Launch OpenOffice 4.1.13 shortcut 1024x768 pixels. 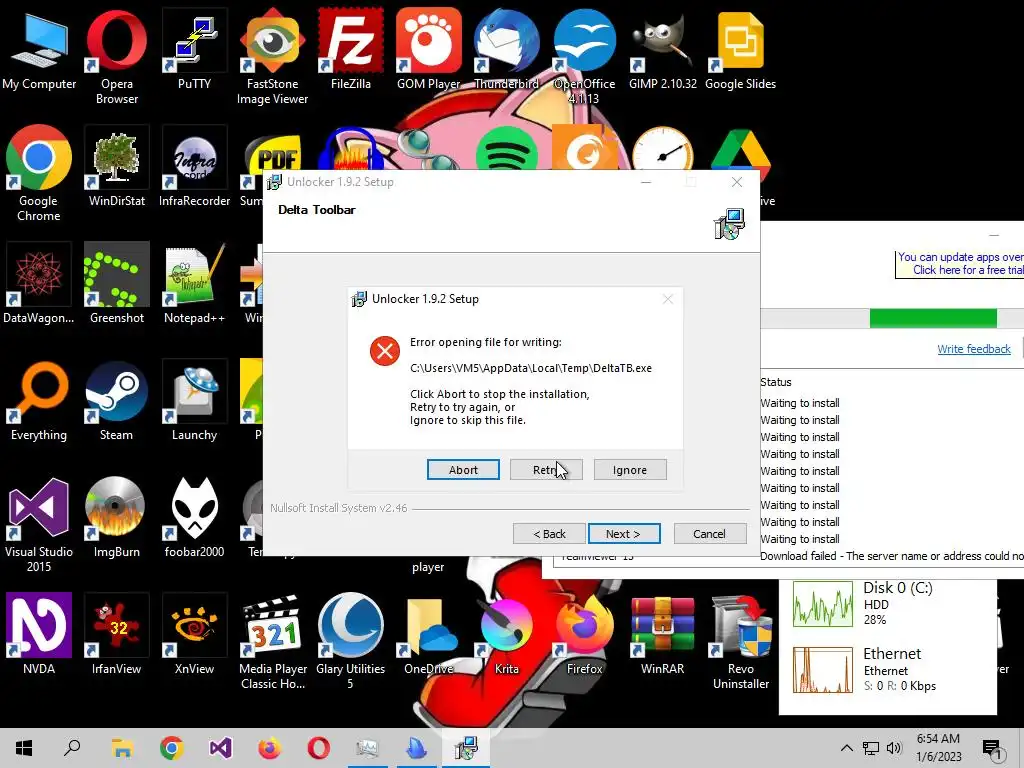(584, 56)
